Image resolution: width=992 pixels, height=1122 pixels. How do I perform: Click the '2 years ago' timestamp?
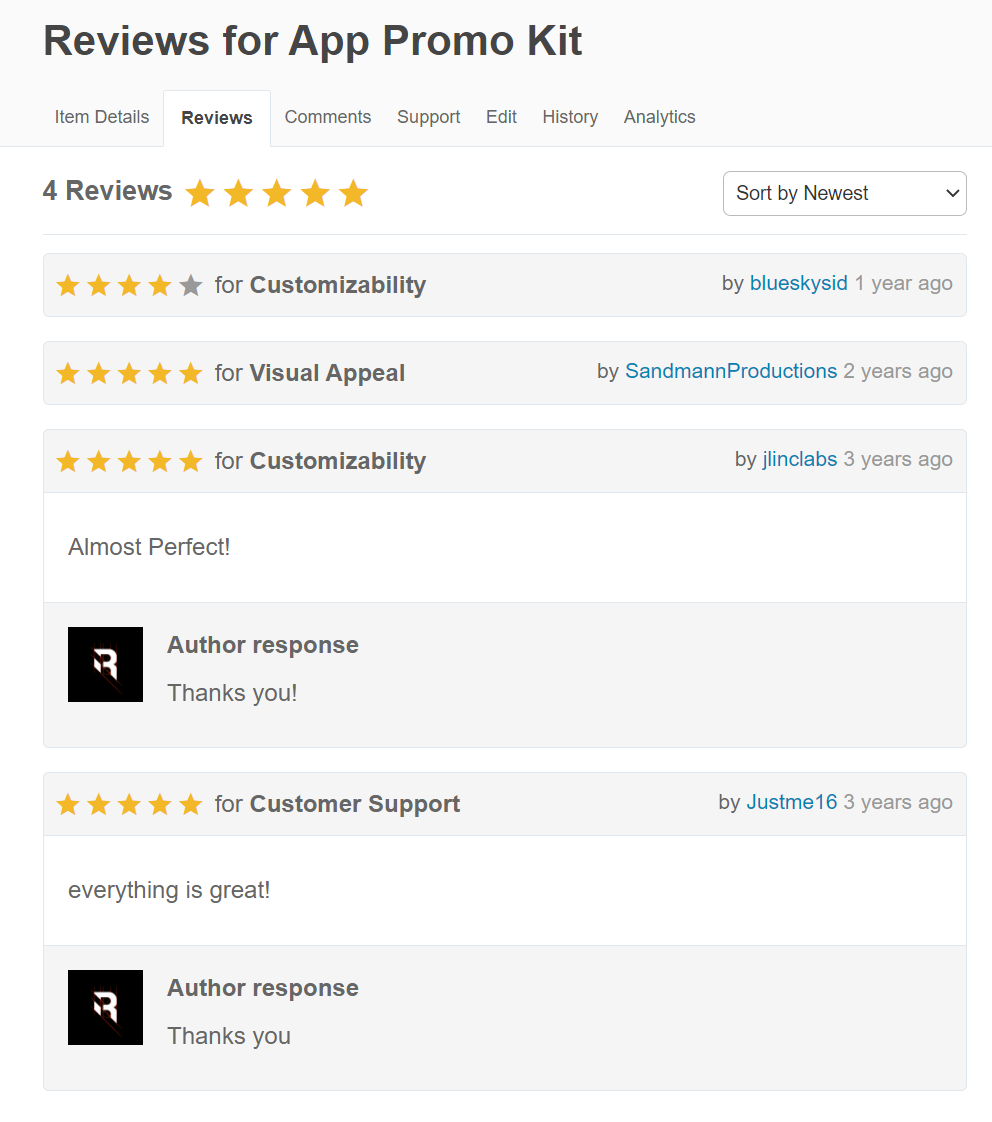point(898,371)
